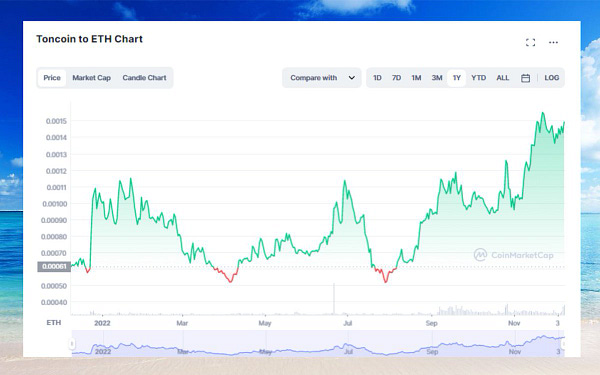Select the 3M time range
The image size is (600, 375).
pyautogui.click(x=437, y=78)
